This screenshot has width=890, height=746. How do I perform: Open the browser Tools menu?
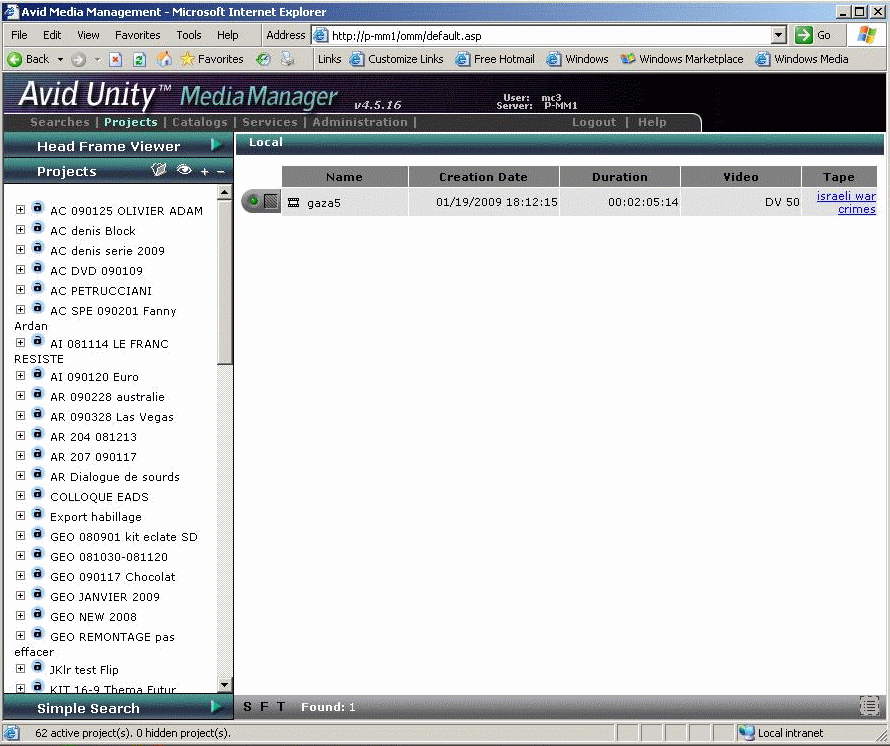click(188, 35)
